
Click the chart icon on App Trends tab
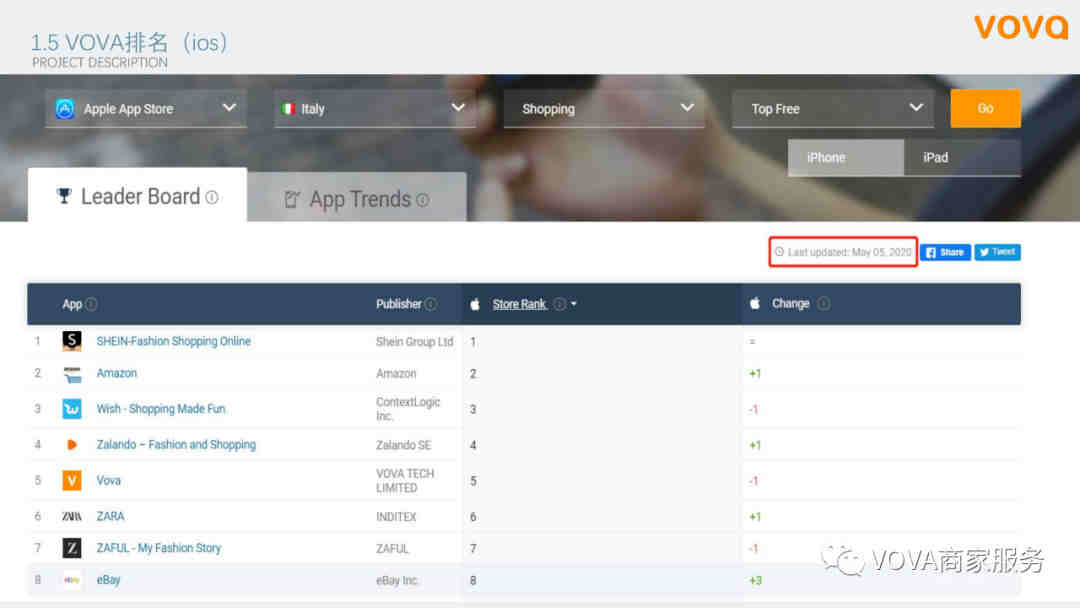pyautogui.click(x=291, y=200)
